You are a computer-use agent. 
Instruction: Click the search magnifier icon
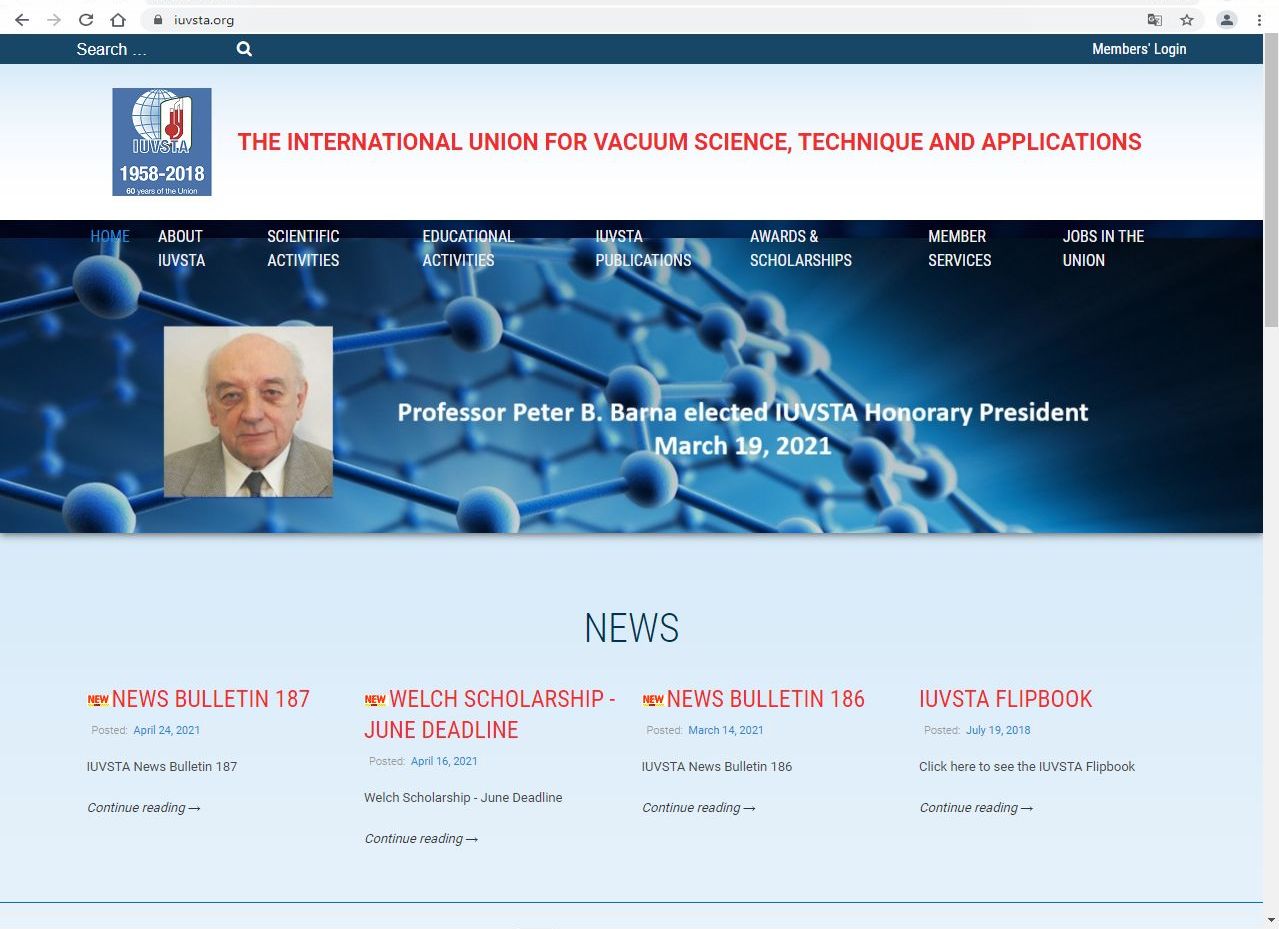244,49
